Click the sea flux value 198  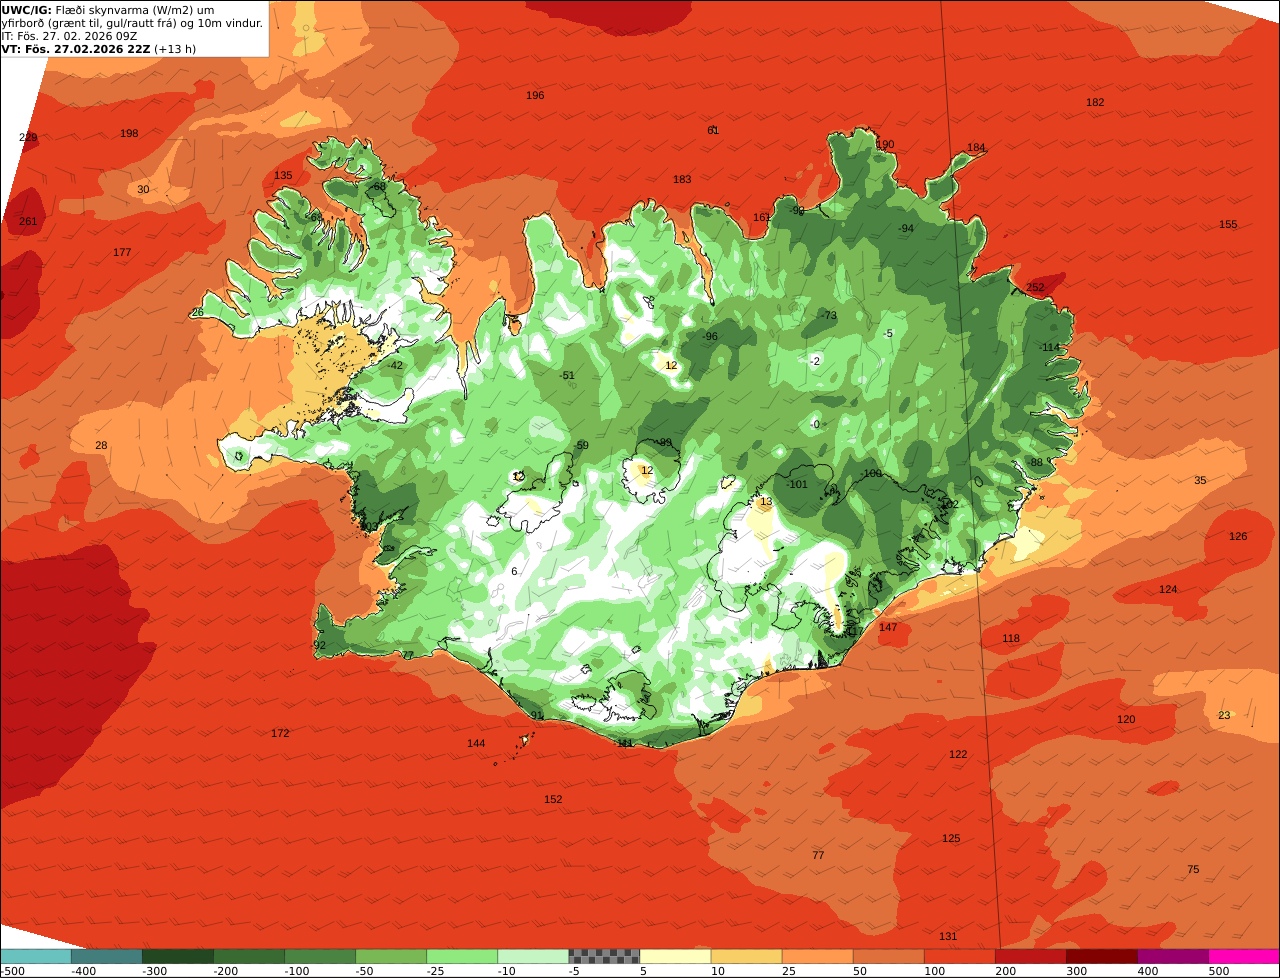(129, 133)
